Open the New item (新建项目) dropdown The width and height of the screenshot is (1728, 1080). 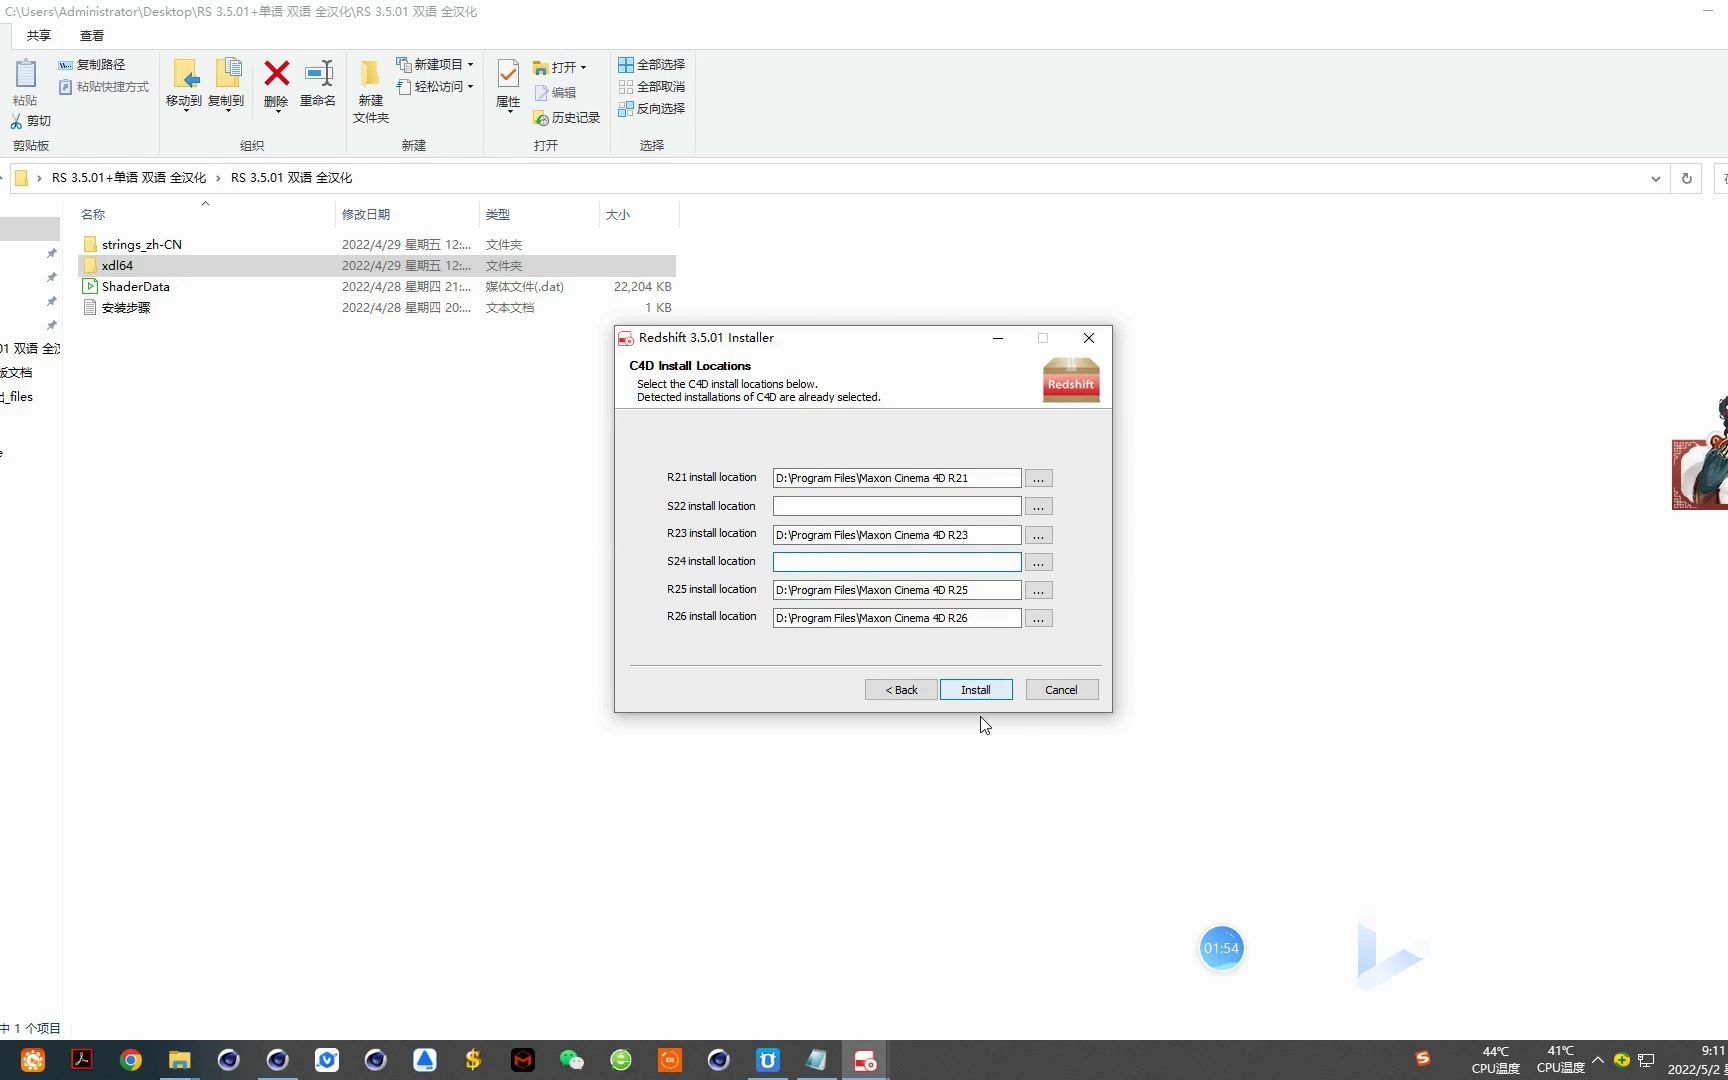click(x=435, y=64)
